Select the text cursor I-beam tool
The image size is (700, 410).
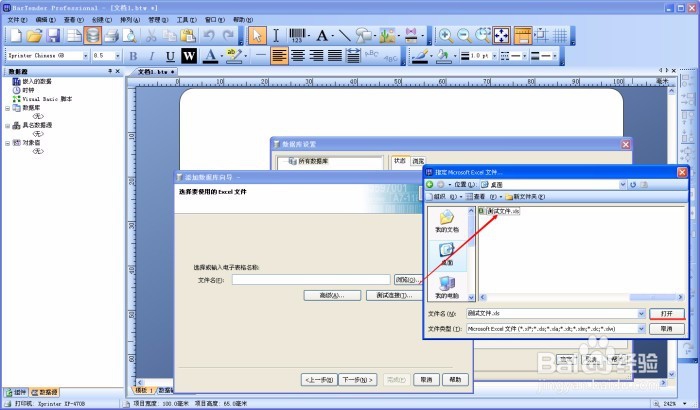pyautogui.click(x=276, y=36)
